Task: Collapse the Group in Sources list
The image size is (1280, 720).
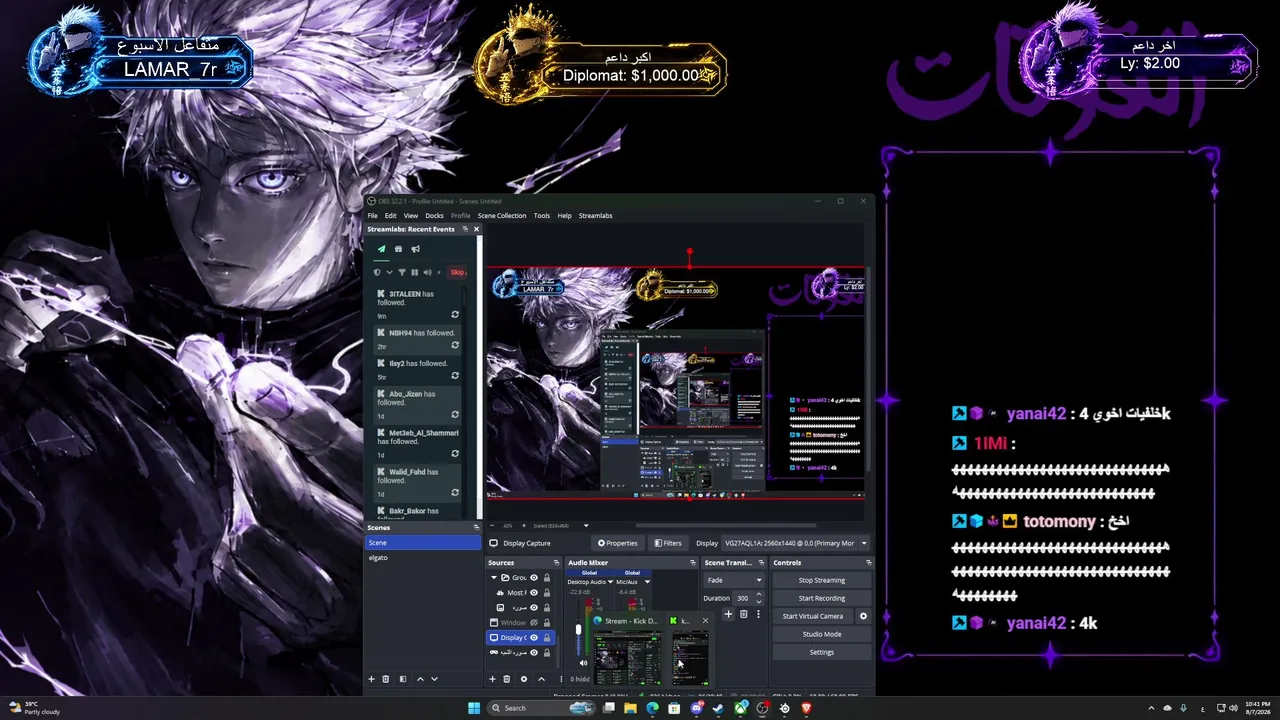Action: [493, 578]
